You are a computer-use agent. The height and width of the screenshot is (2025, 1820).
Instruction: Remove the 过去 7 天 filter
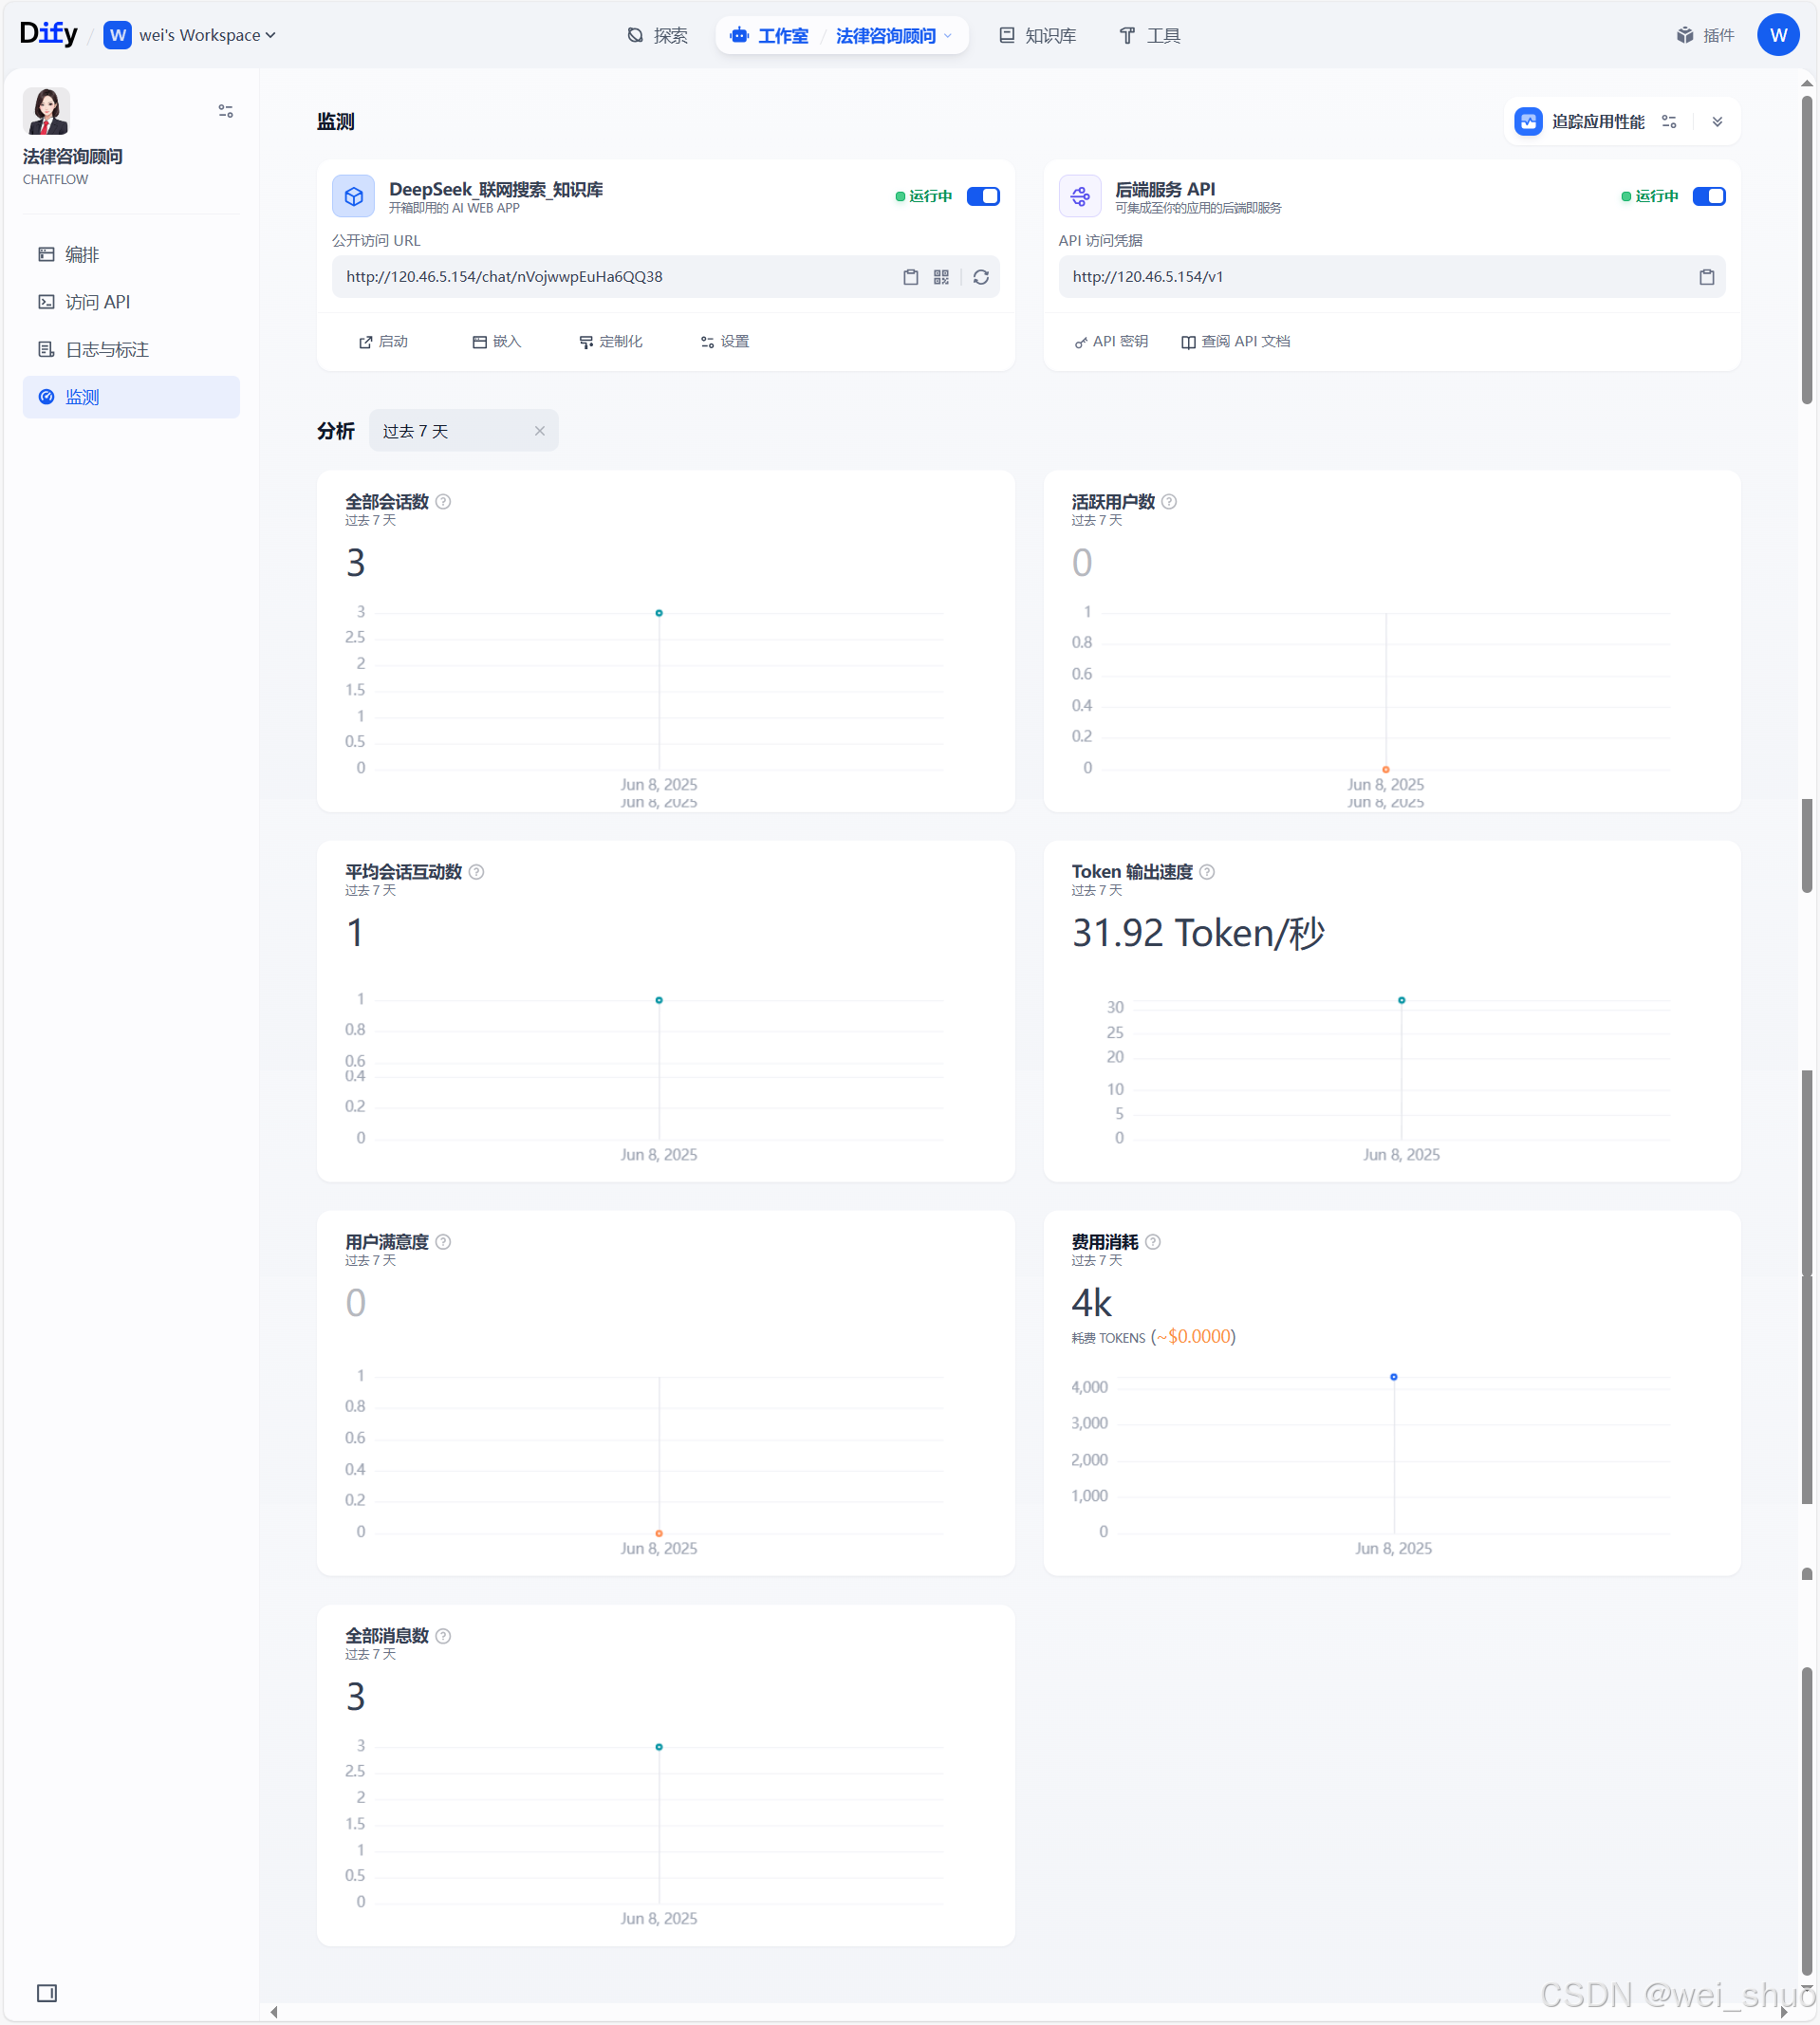tap(540, 430)
